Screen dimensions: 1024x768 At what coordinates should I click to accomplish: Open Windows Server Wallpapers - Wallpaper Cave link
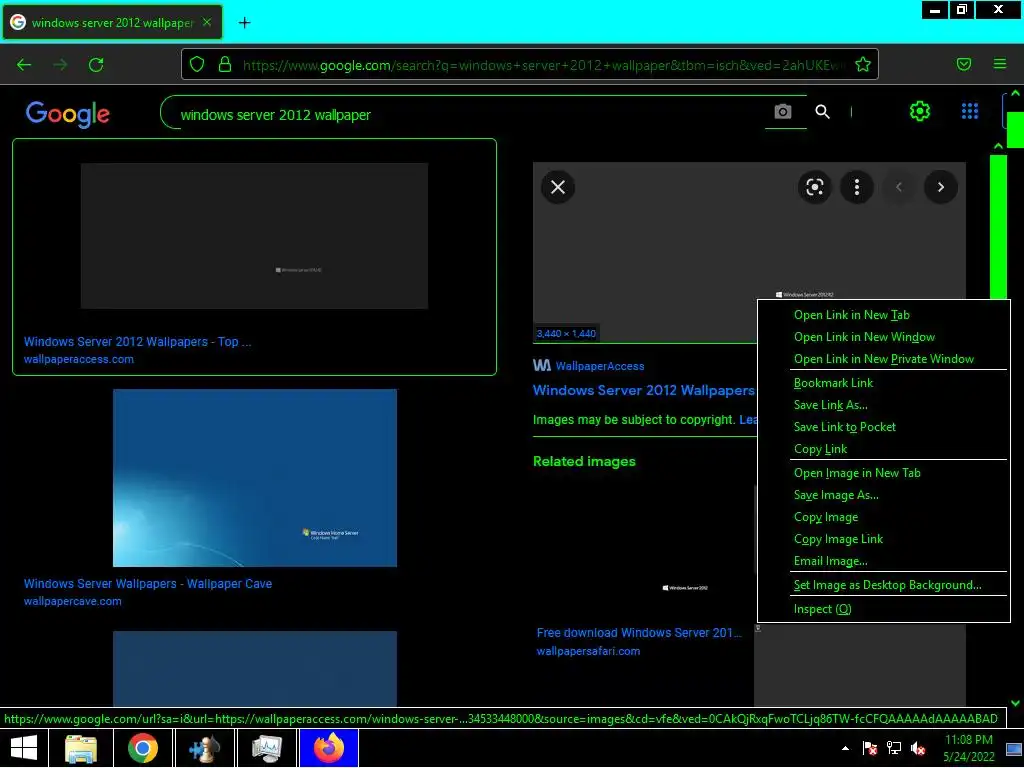(x=148, y=584)
